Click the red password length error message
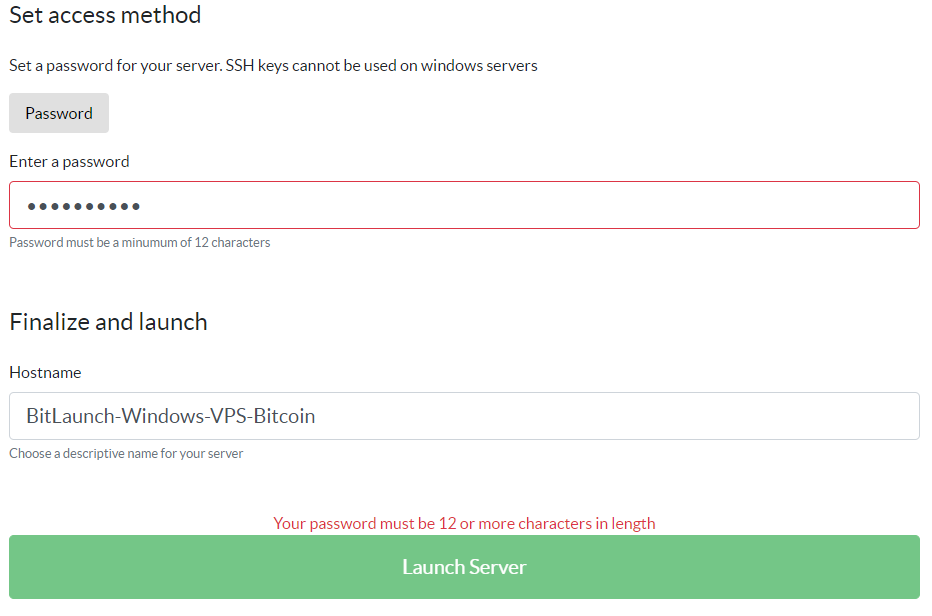 coord(464,523)
